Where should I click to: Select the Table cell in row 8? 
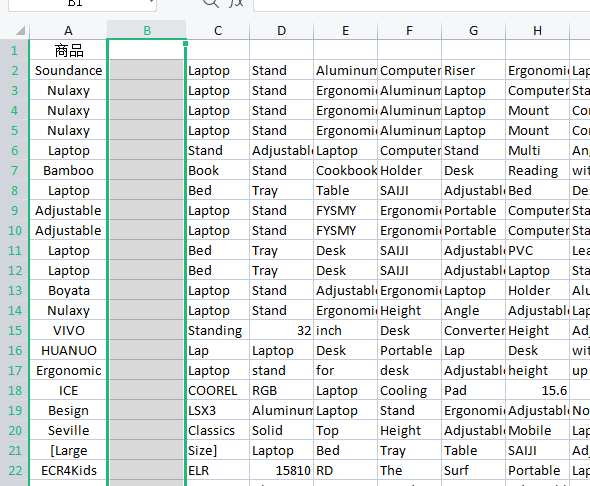click(345, 190)
